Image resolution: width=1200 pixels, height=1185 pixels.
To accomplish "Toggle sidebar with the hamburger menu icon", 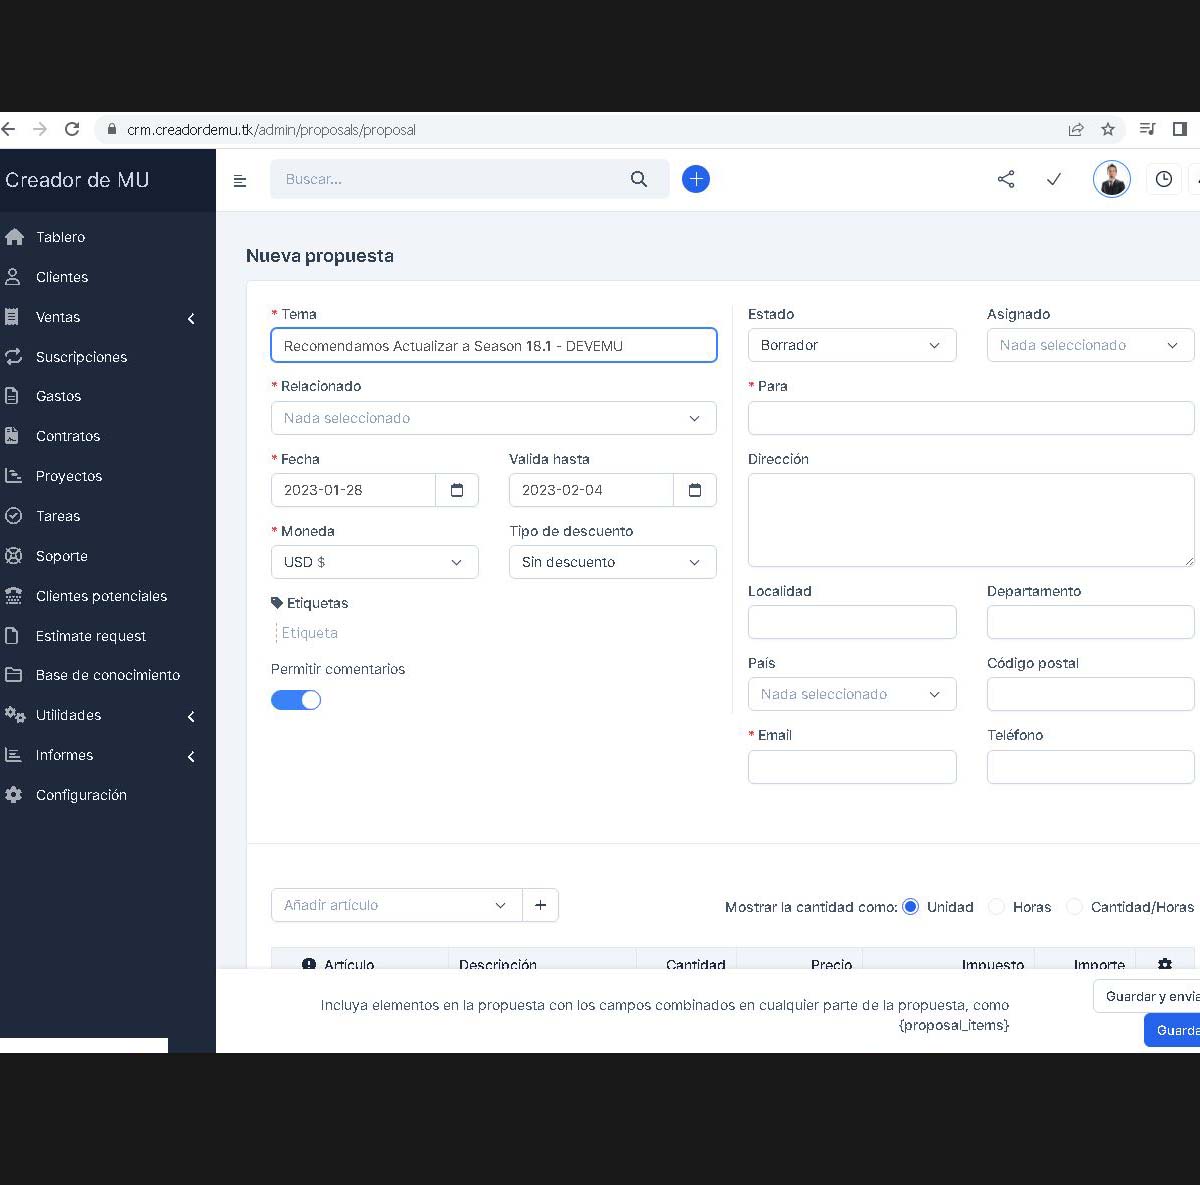I will [240, 181].
